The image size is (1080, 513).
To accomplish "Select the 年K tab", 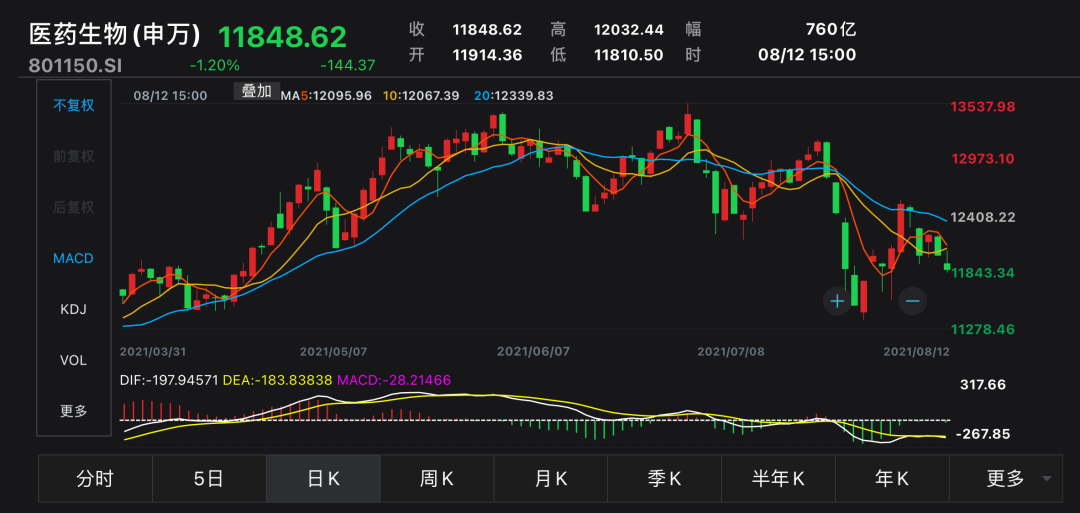I will [x=892, y=479].
